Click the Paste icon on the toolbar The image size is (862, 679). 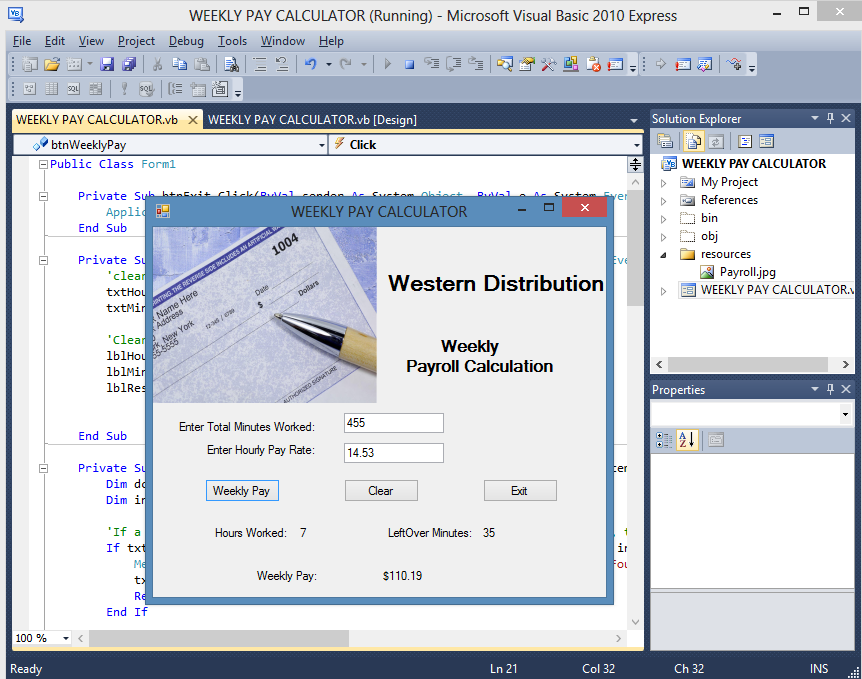(x=200, y=64)
